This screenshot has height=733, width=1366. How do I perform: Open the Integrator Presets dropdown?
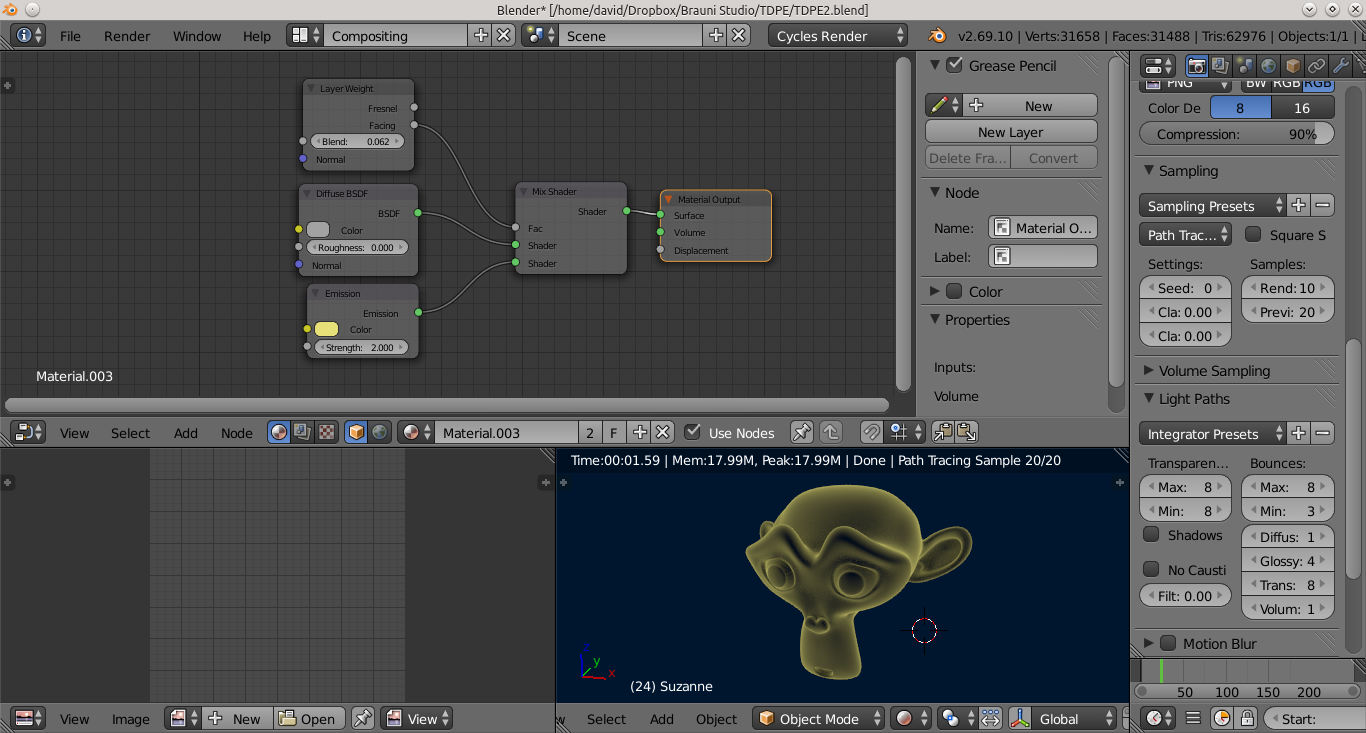tap(1212, 433)
